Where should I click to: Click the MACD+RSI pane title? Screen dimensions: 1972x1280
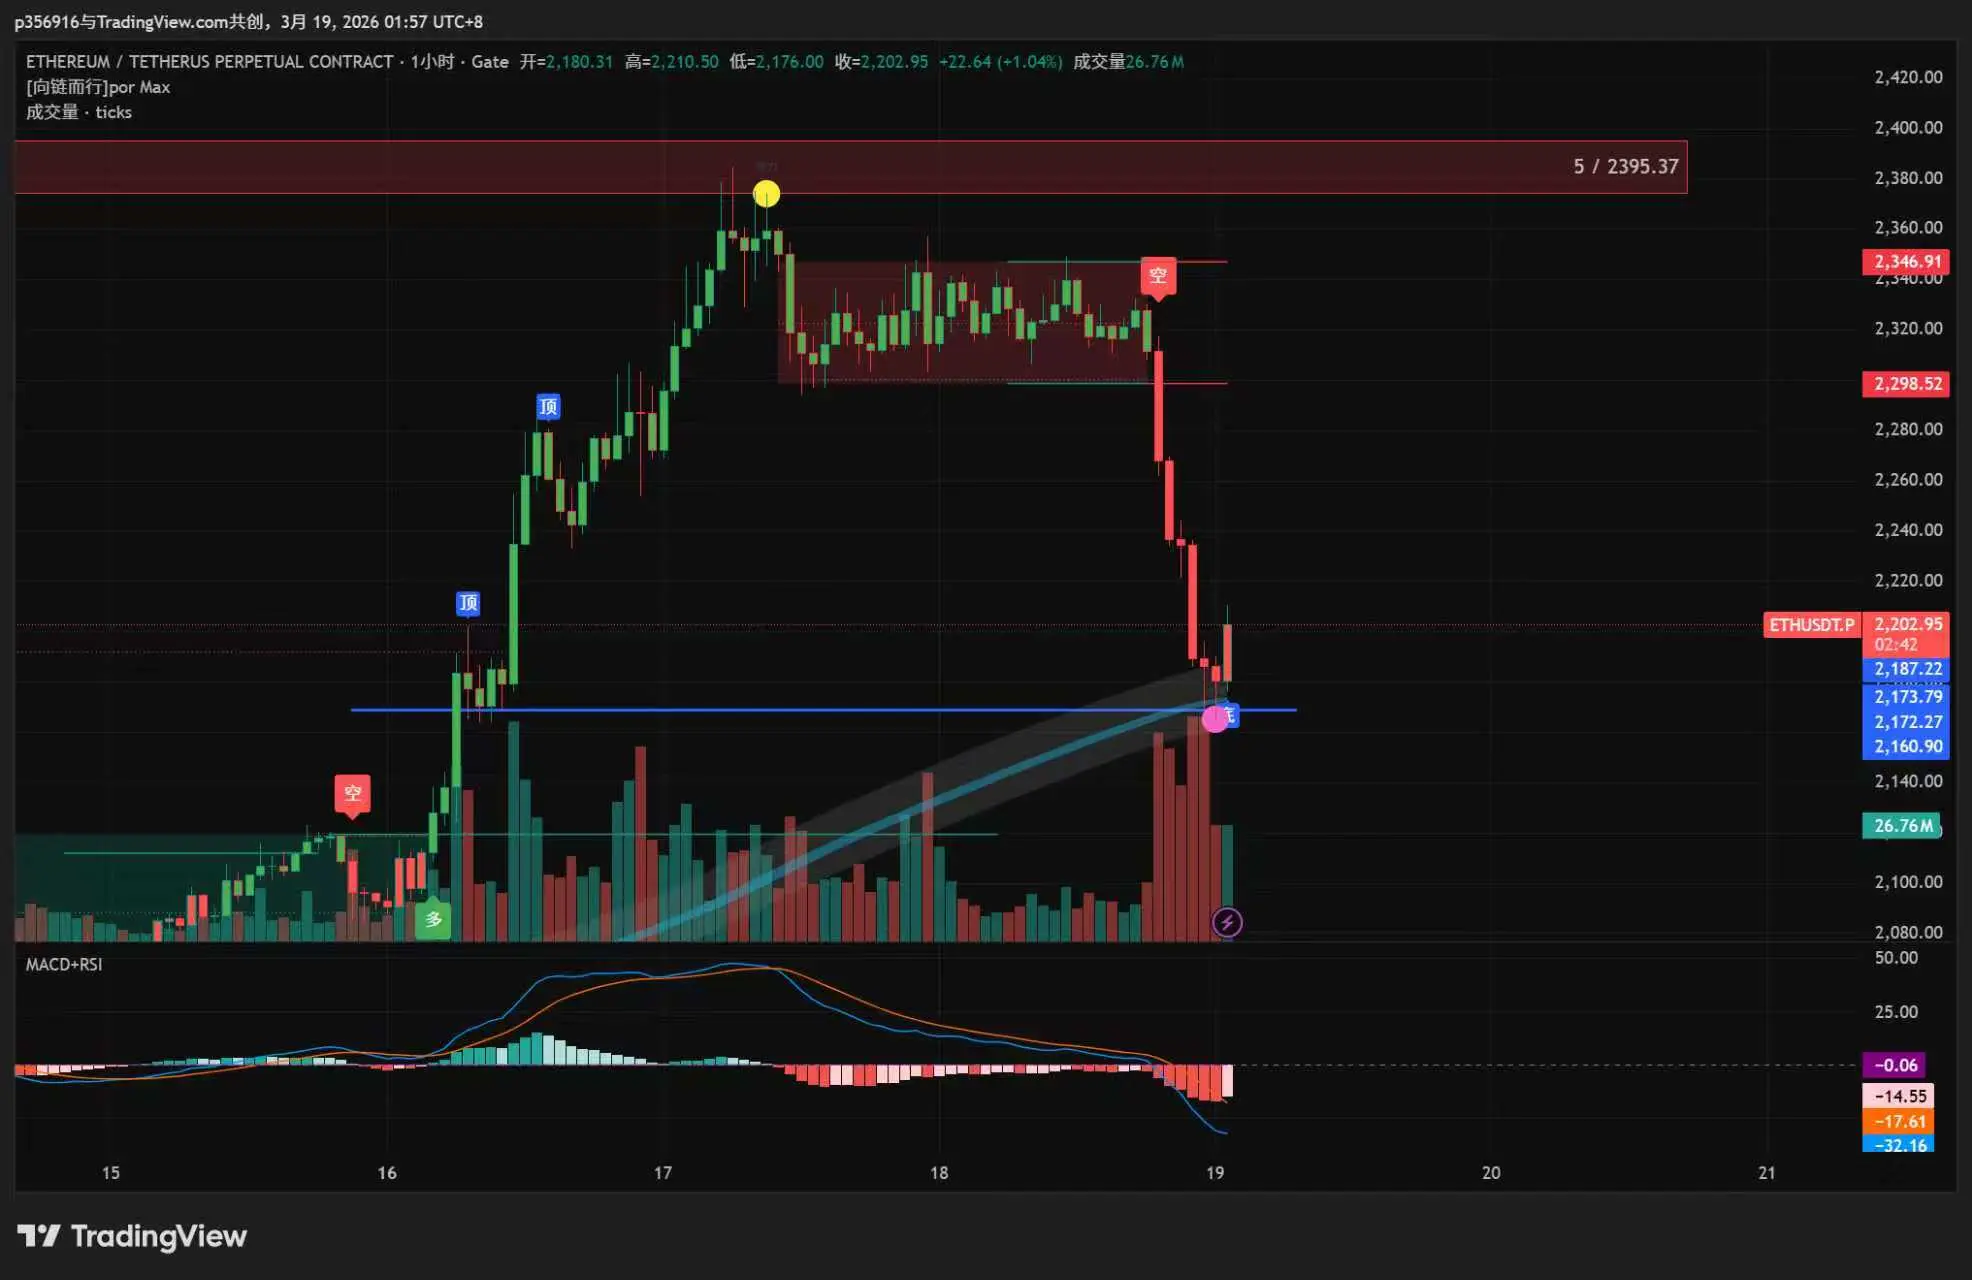click(x=64, y=964)
